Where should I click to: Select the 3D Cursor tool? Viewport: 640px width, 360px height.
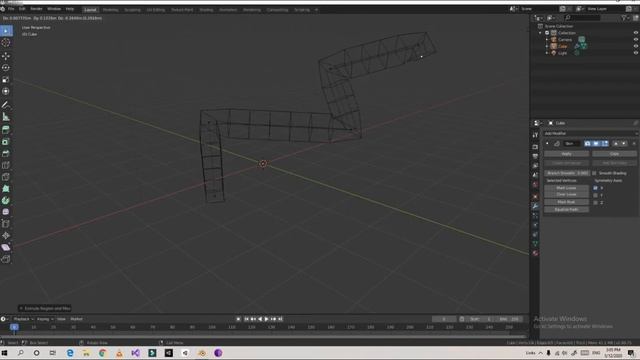6,43
